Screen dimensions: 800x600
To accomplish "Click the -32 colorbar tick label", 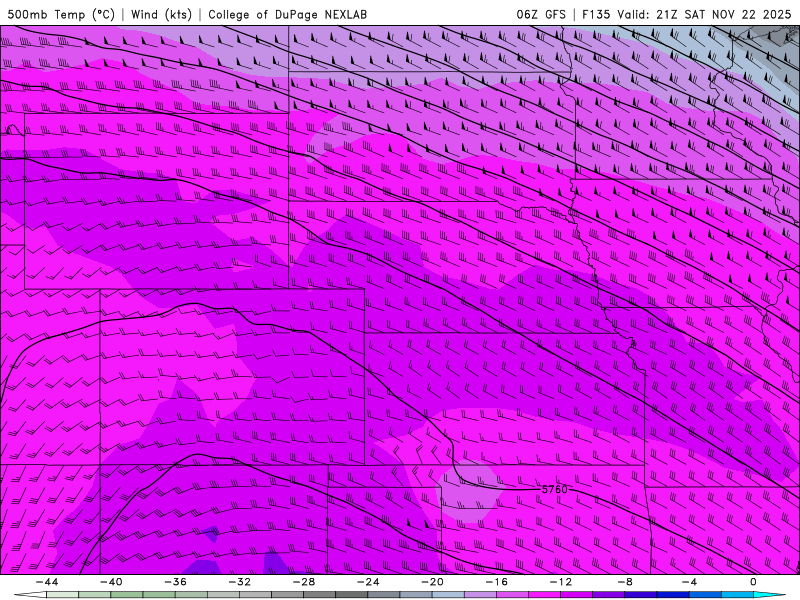I will (240, 582).
